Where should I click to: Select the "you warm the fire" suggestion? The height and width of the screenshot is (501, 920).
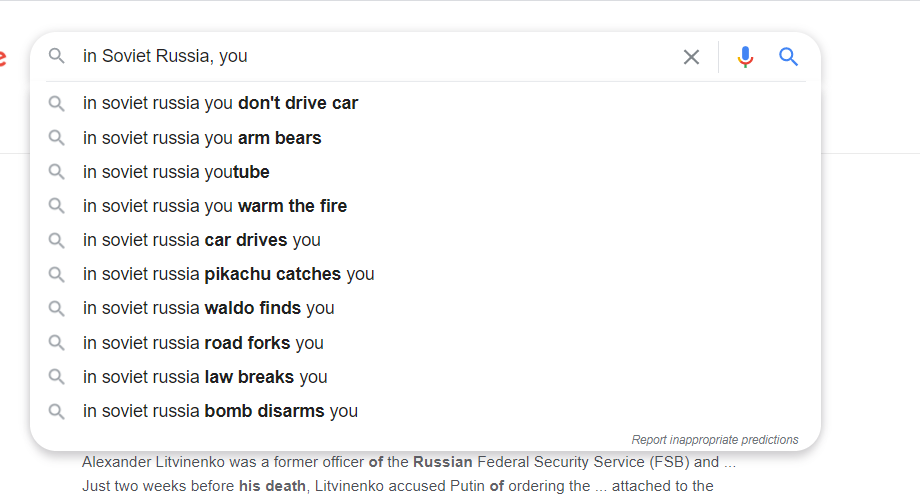(215, 206)
